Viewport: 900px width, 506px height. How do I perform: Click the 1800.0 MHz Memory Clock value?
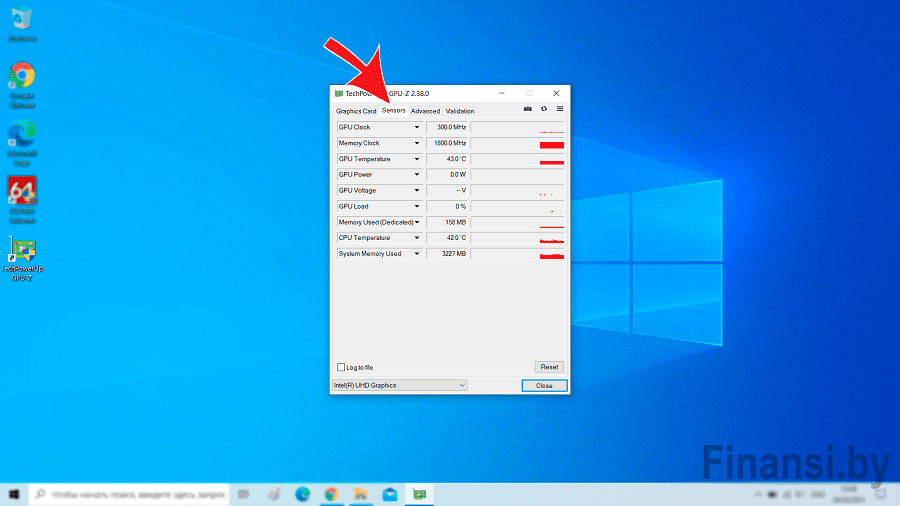(x=447, y=143)
